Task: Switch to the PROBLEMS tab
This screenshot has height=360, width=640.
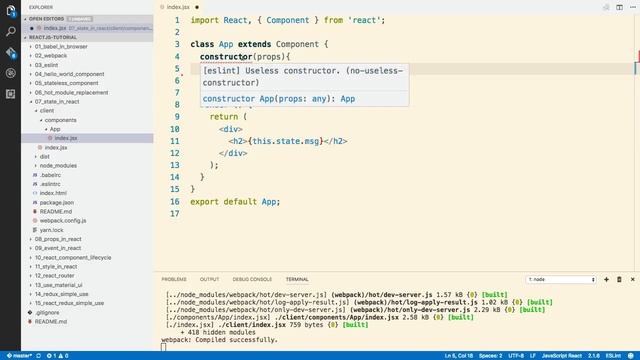Action: point(174,279)
